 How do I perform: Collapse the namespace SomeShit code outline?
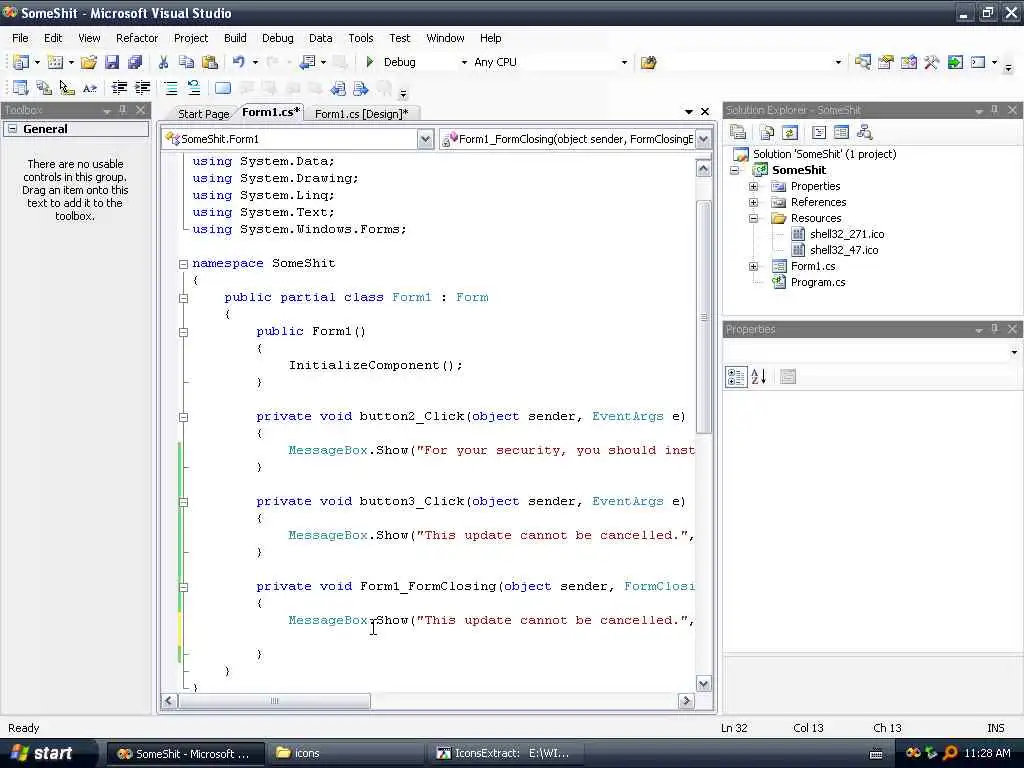[184, 264]
